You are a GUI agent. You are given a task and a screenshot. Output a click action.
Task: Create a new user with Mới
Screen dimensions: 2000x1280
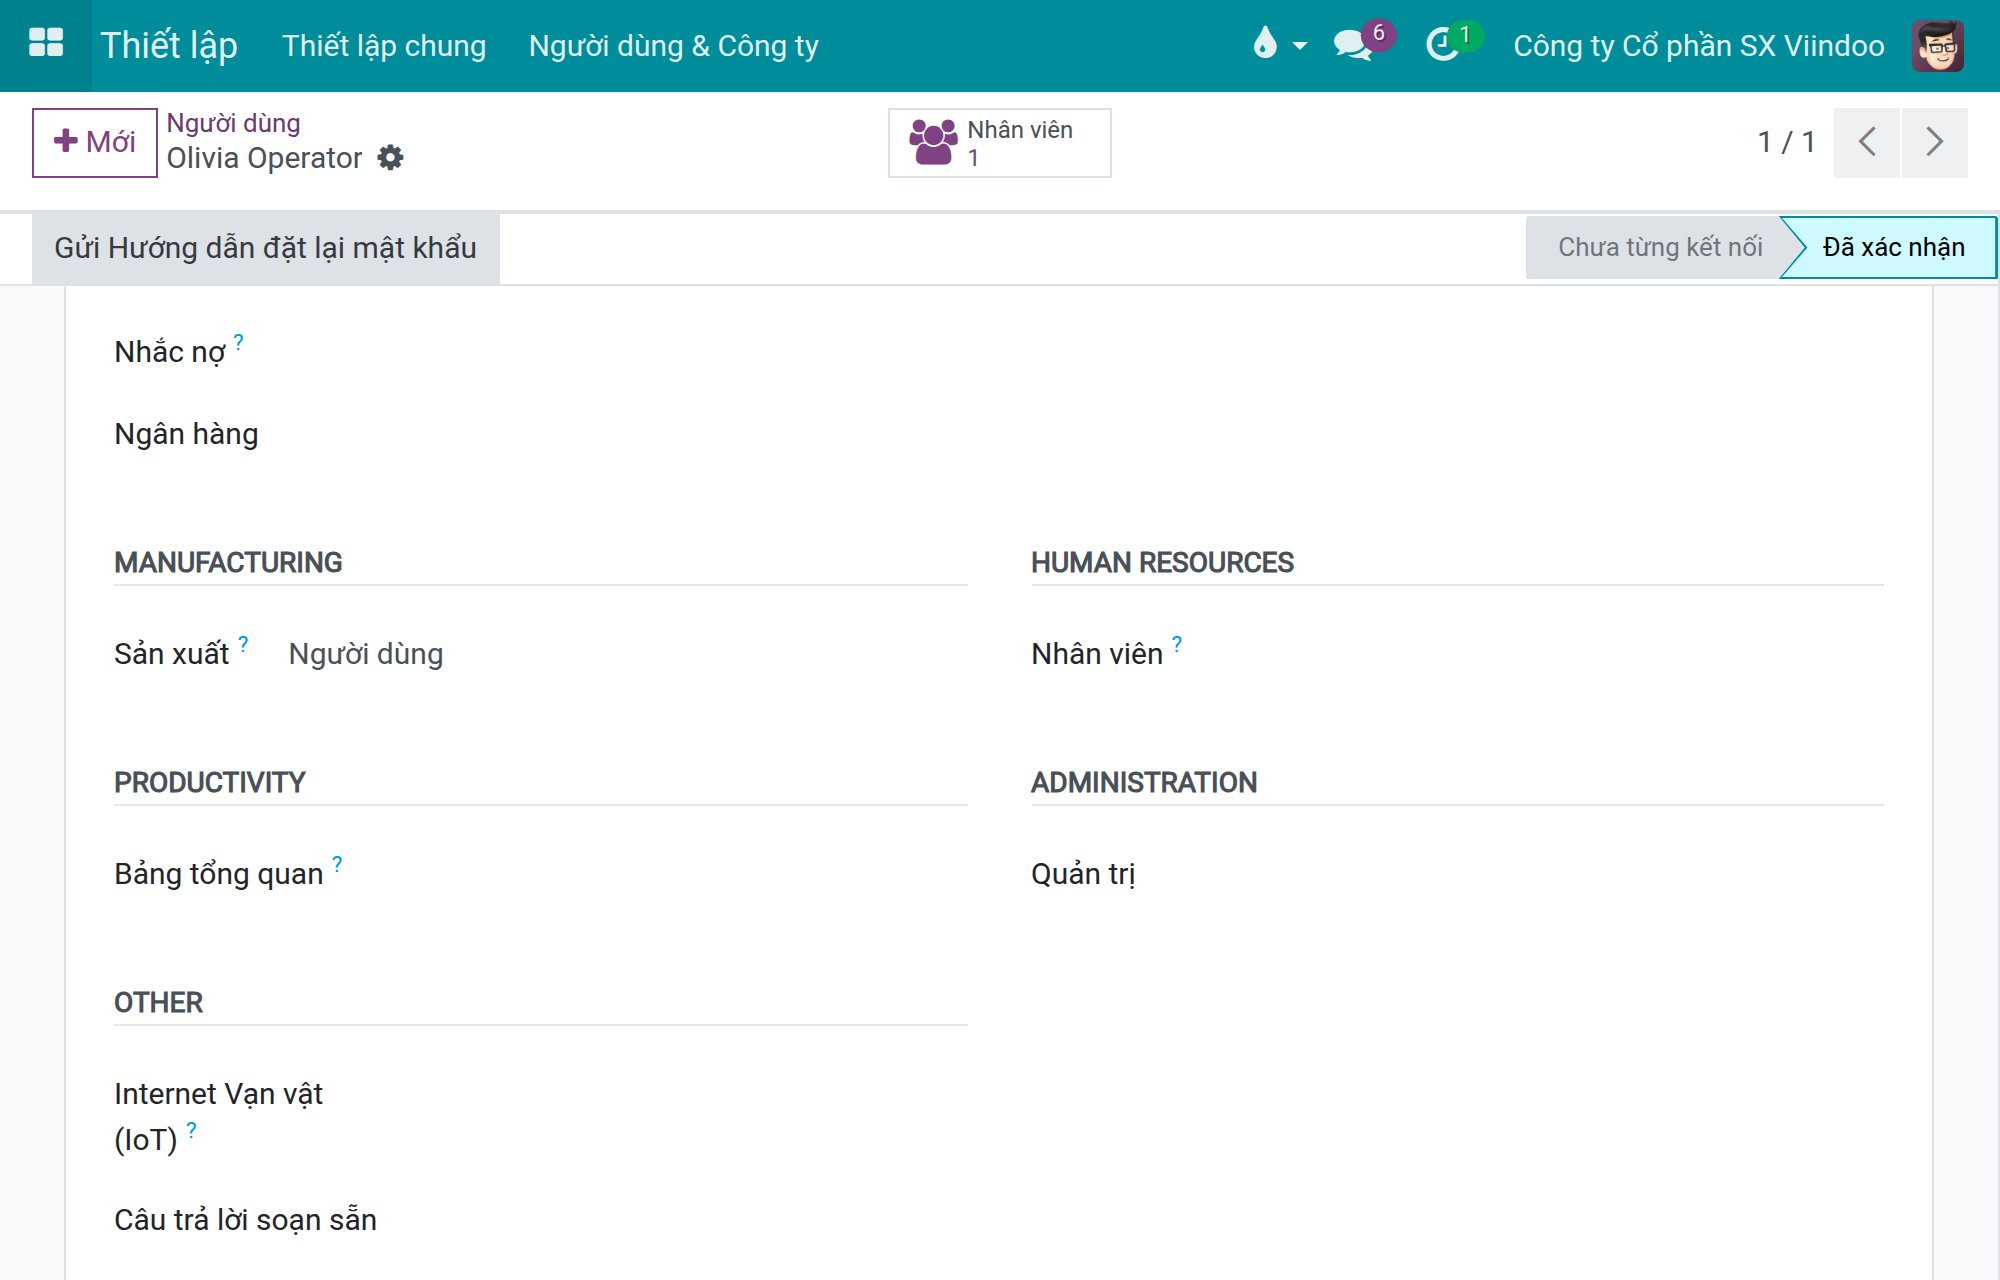point(94,142)
